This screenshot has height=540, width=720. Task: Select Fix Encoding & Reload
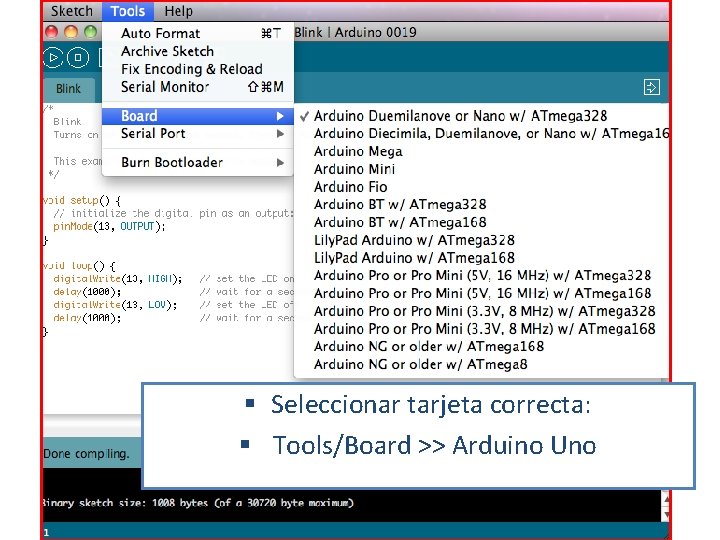click(197, 69)
